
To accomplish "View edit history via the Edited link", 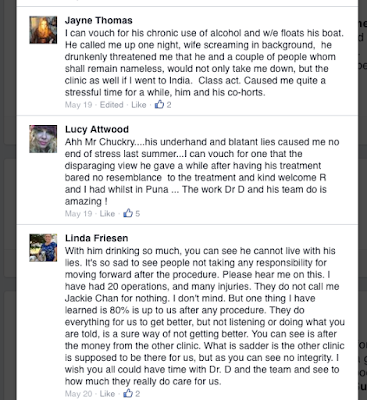I will (x=112, y=105).
